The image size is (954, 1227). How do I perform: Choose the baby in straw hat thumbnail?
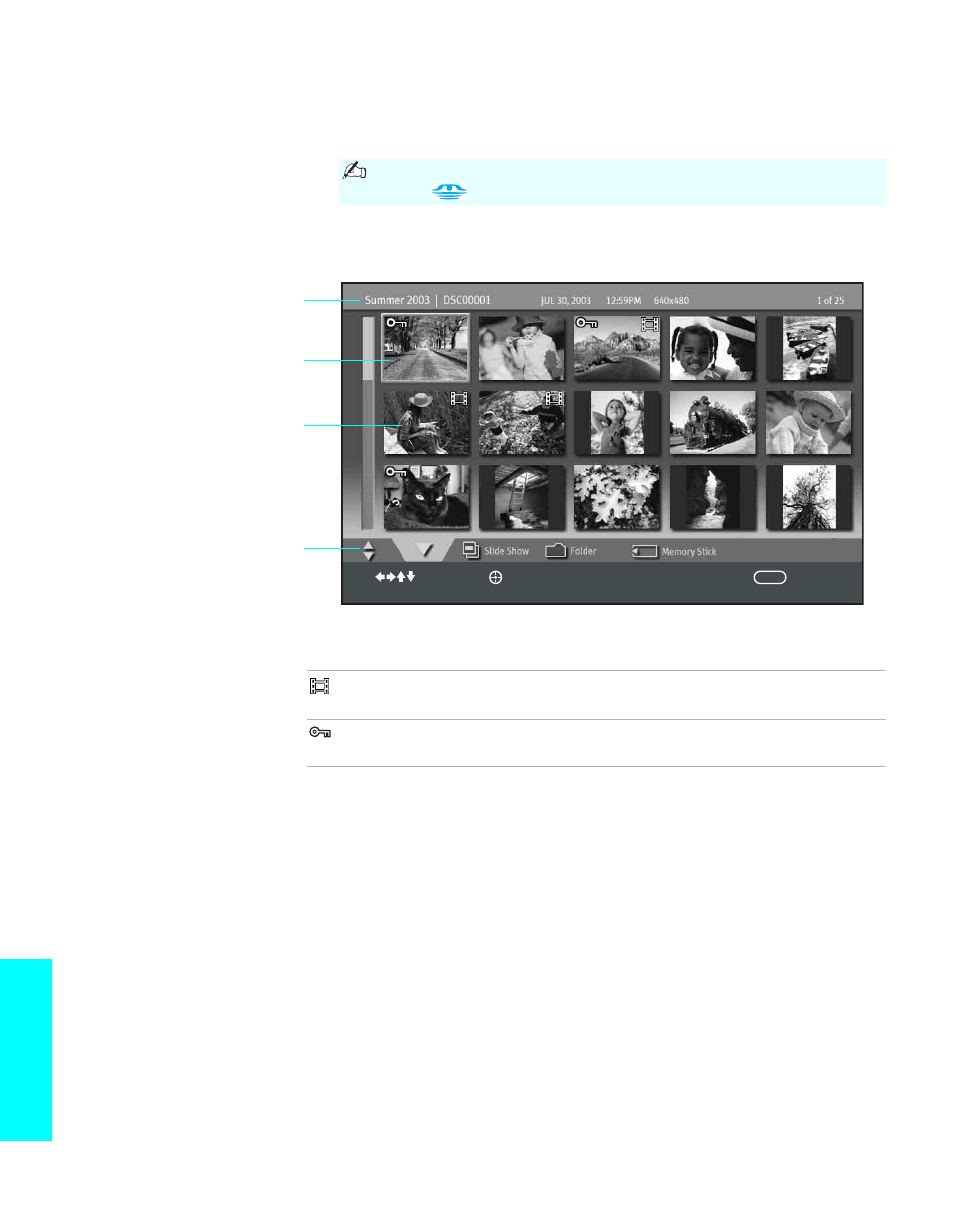808,422
